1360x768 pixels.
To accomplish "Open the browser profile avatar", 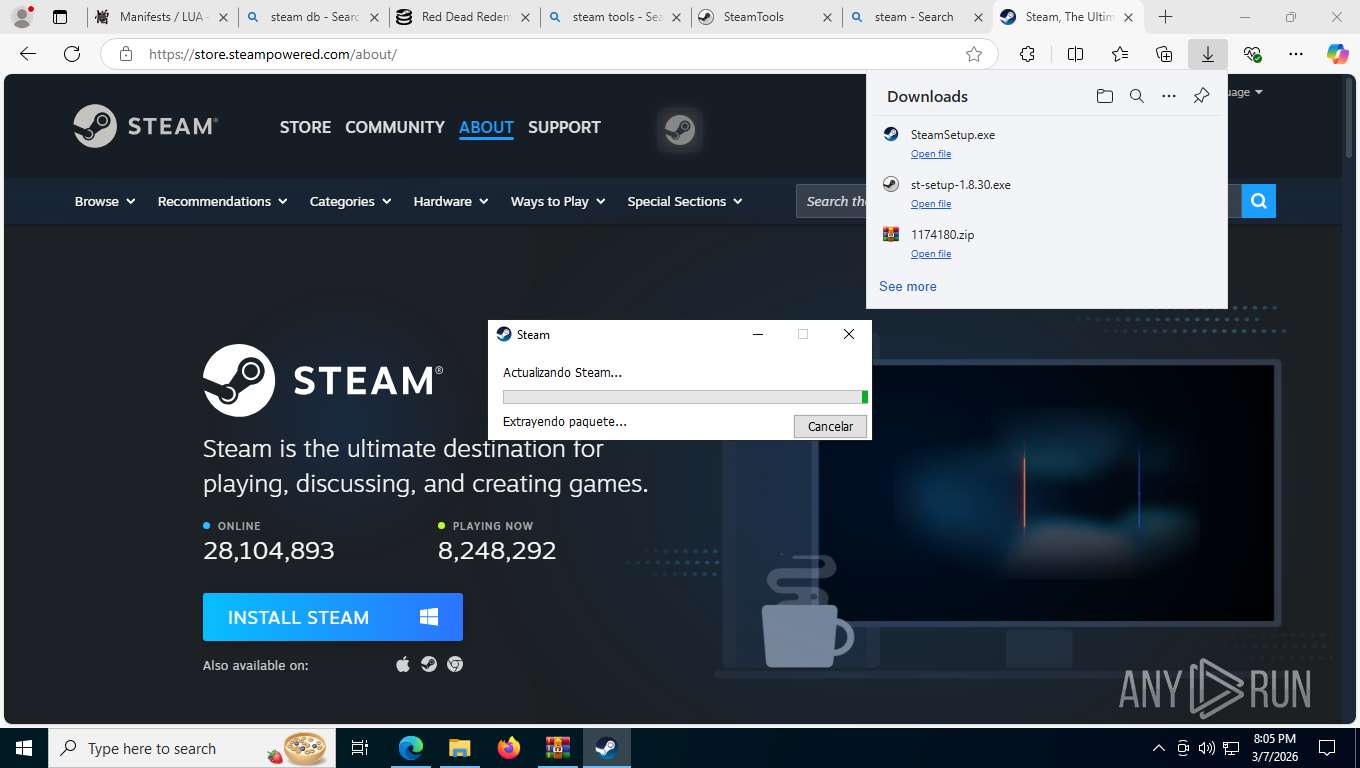I will pos(21,17).
